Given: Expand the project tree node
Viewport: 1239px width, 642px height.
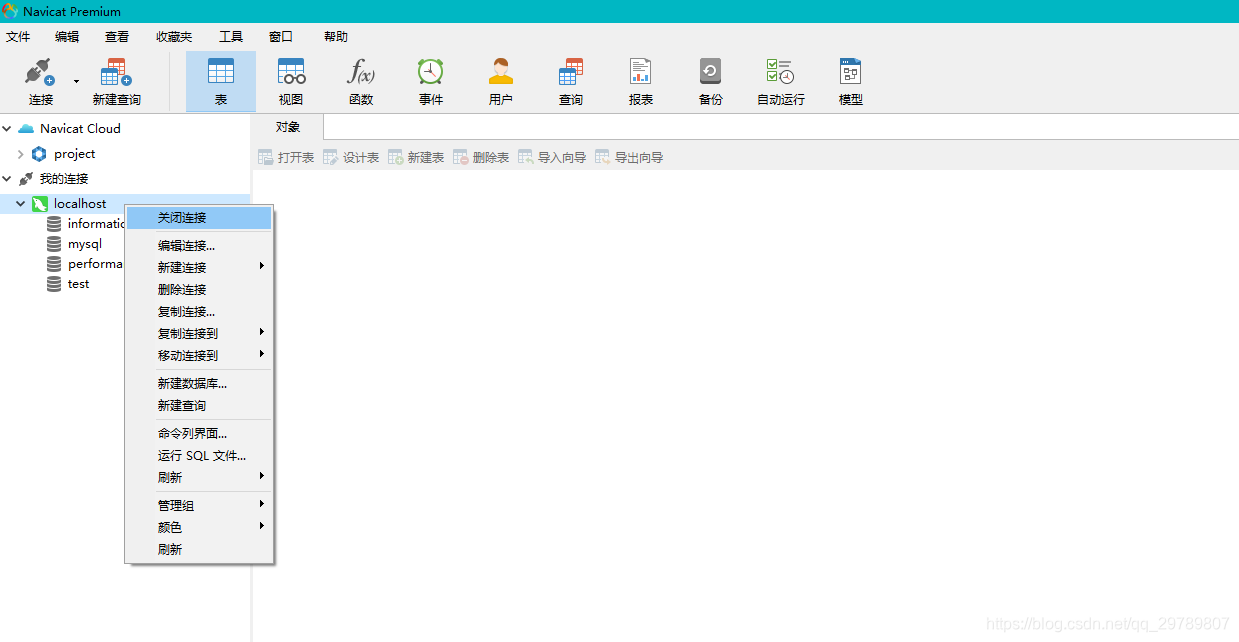Looking at the screenshot, I should point(21,154).
